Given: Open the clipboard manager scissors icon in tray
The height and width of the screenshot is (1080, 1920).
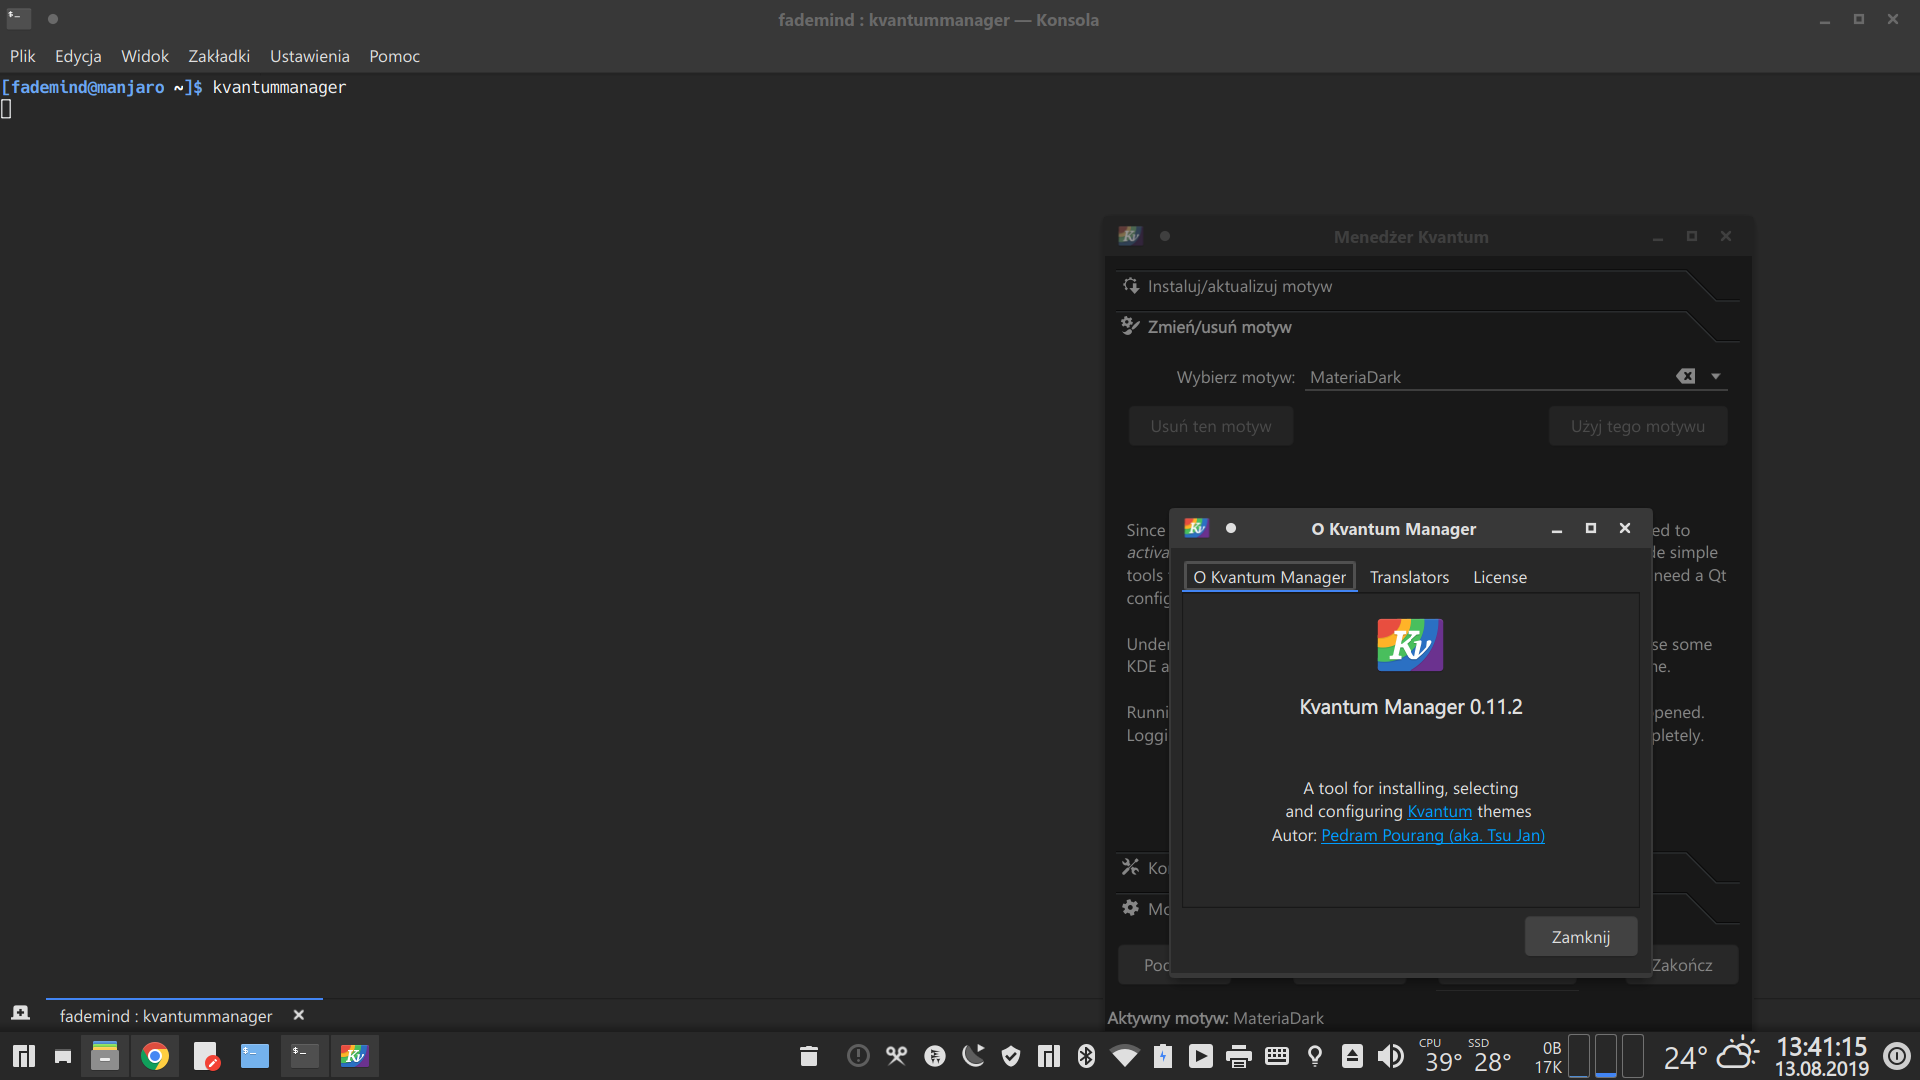Looking at the screenshot, I should tap(896, 1055).
